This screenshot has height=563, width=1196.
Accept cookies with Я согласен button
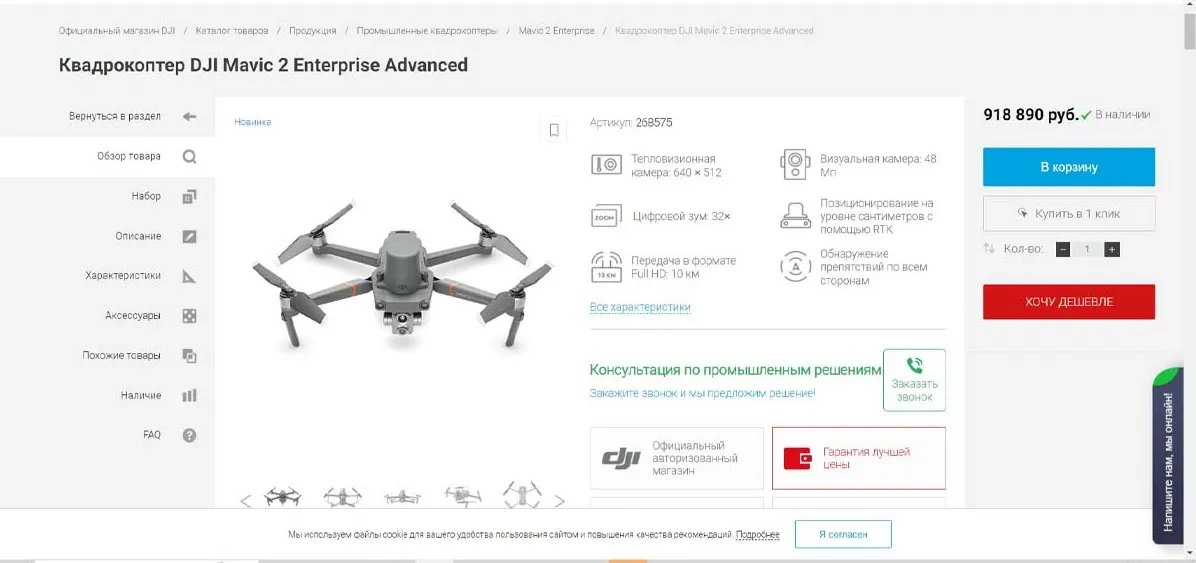click(x=843, y=534)
